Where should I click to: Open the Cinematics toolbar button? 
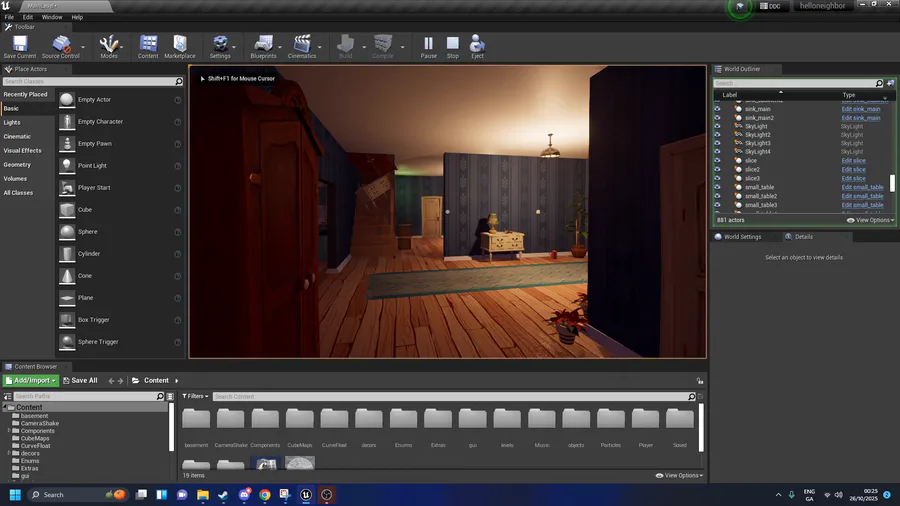[302, 46]
